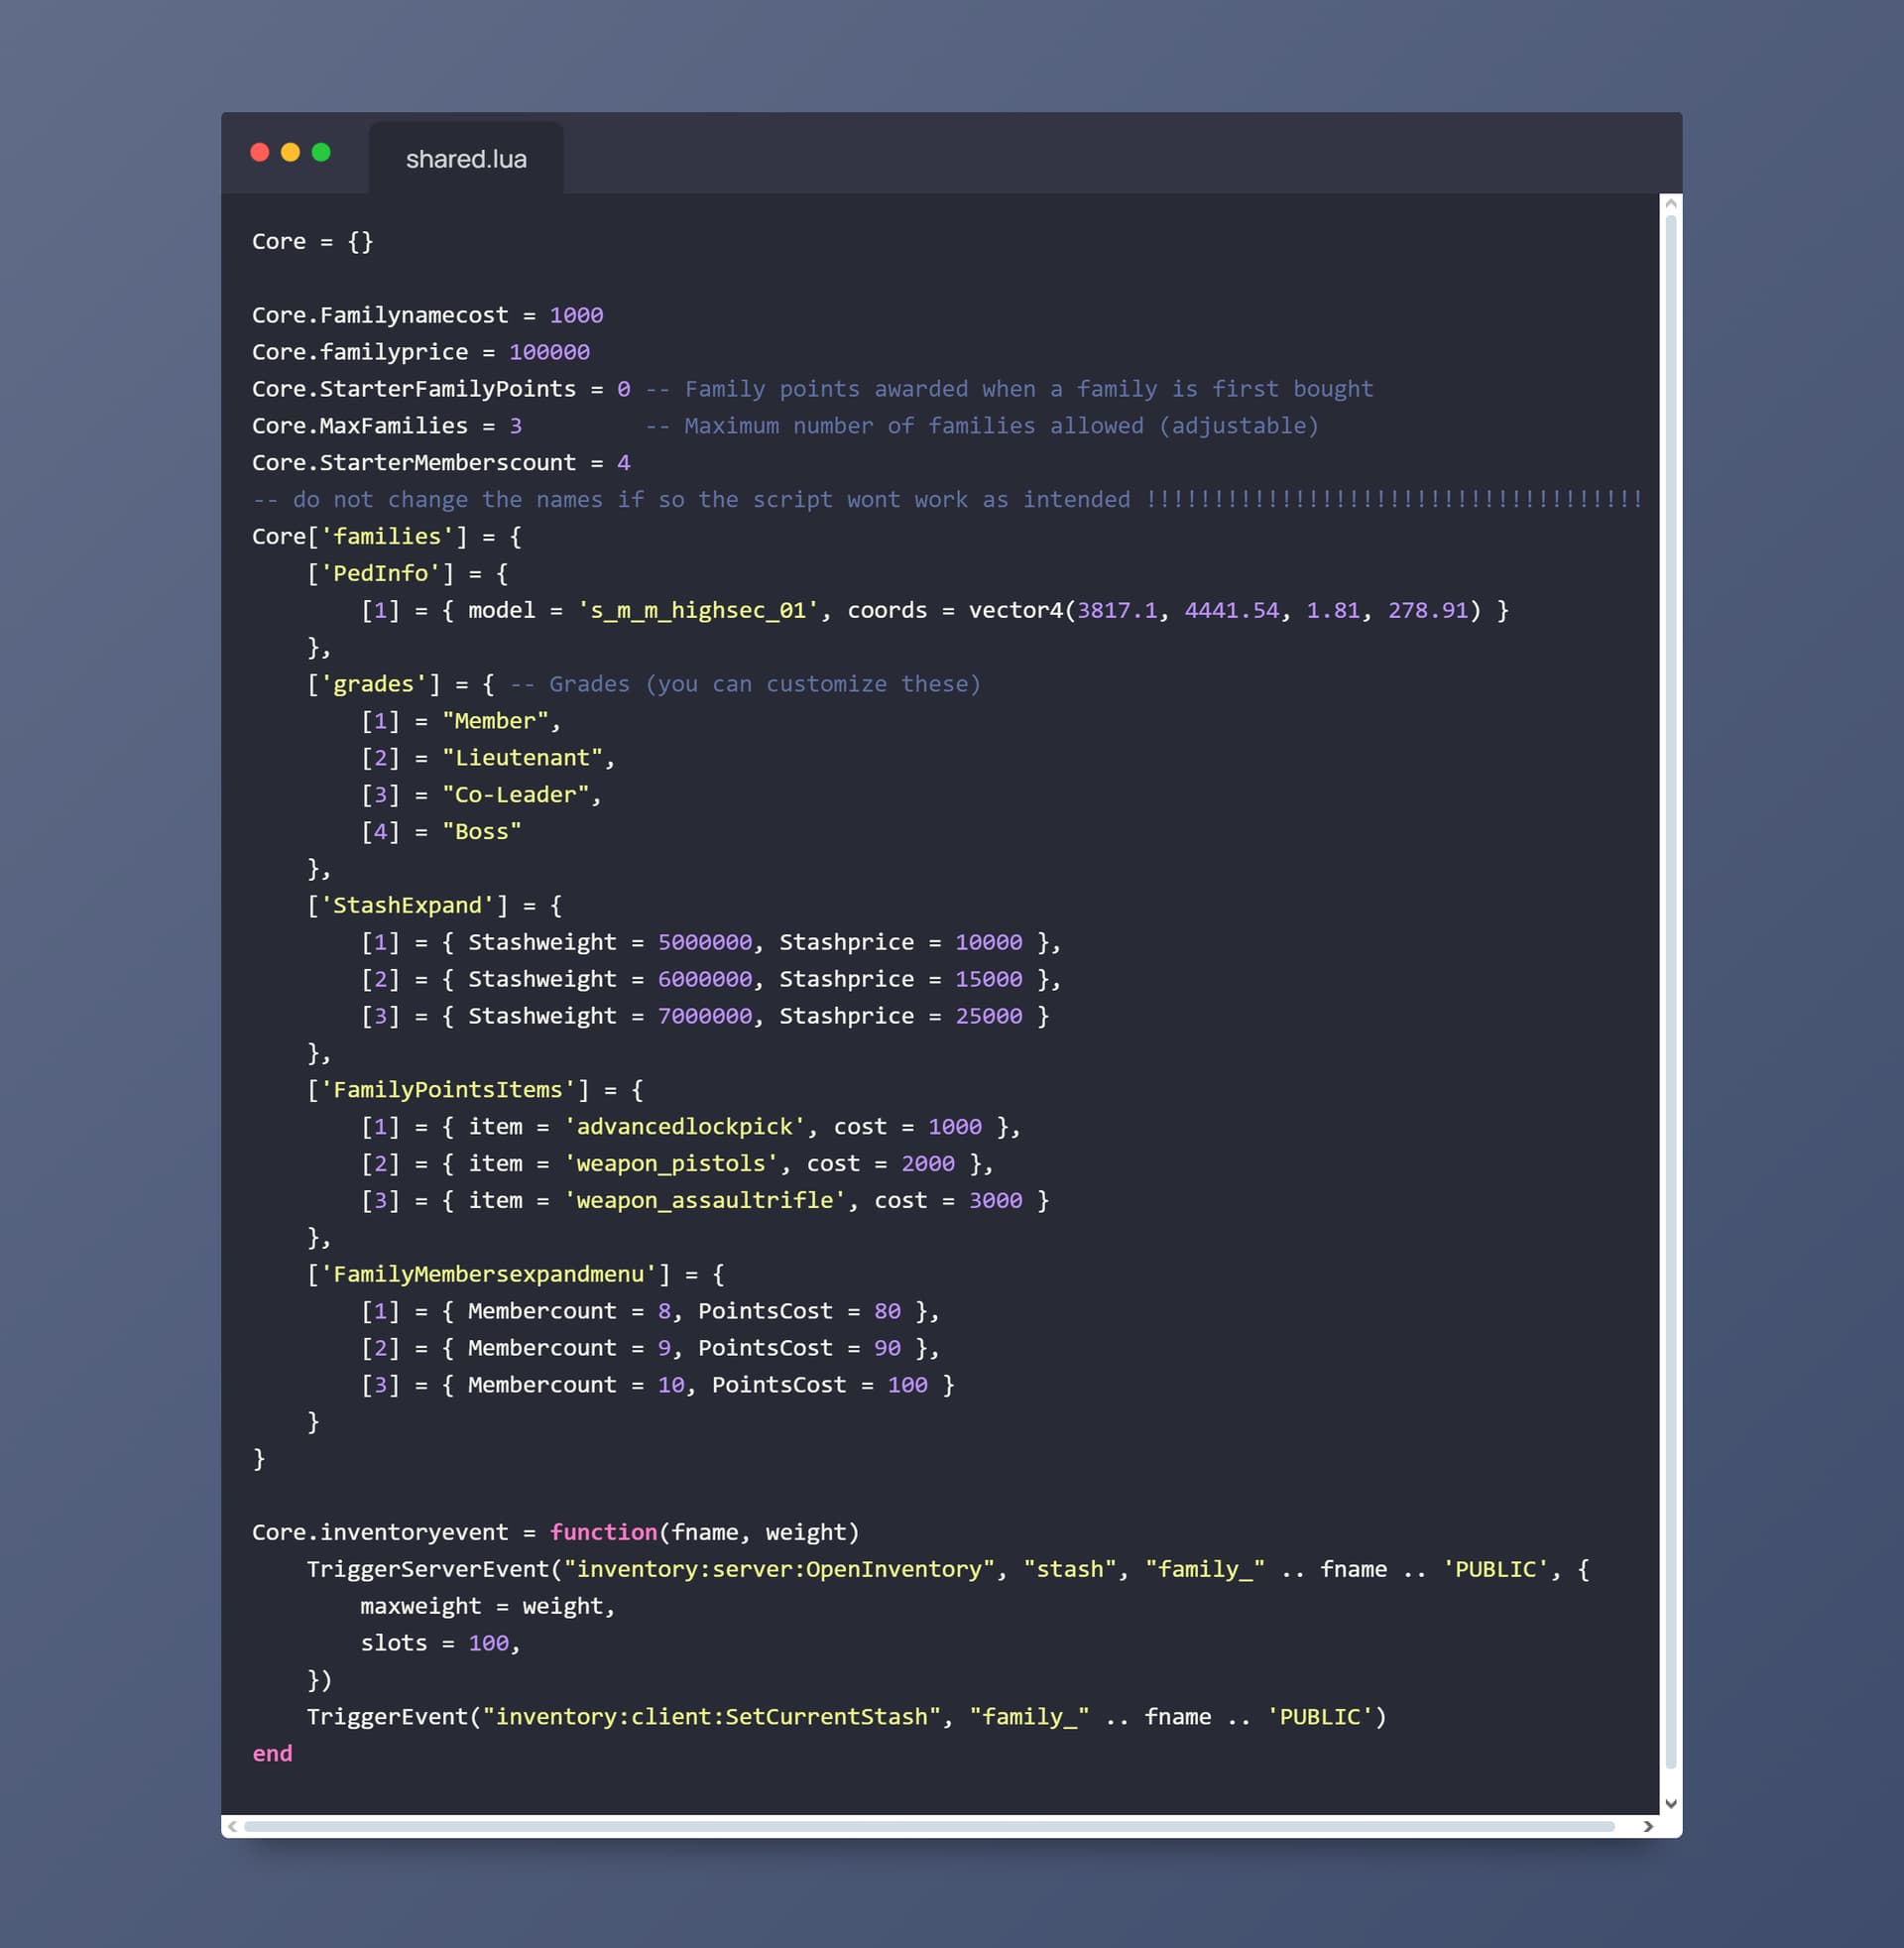Click the 'weapon_assaultrifle' item string
Image resolution: width=1904 pixels, height=1948 pixels.
[704, 1200]
